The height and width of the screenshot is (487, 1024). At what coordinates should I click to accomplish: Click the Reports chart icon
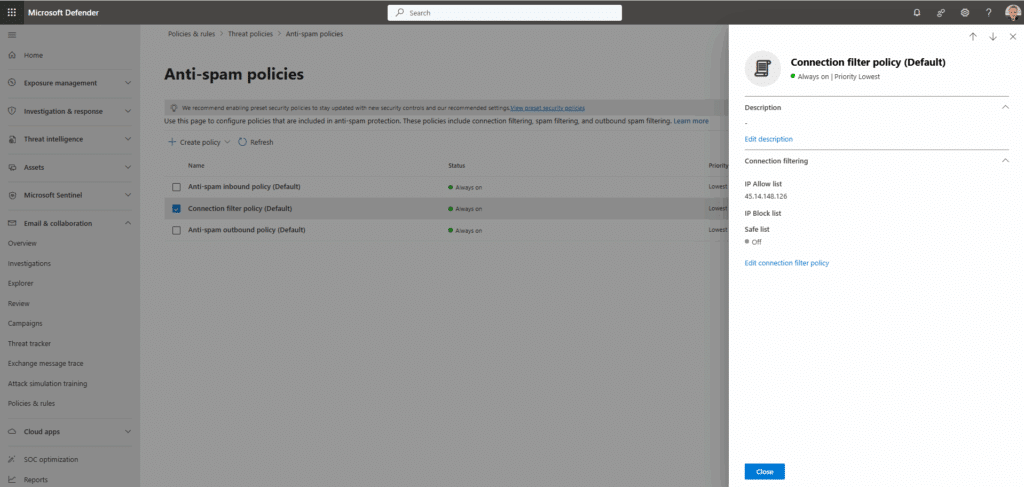coord(12,480)
